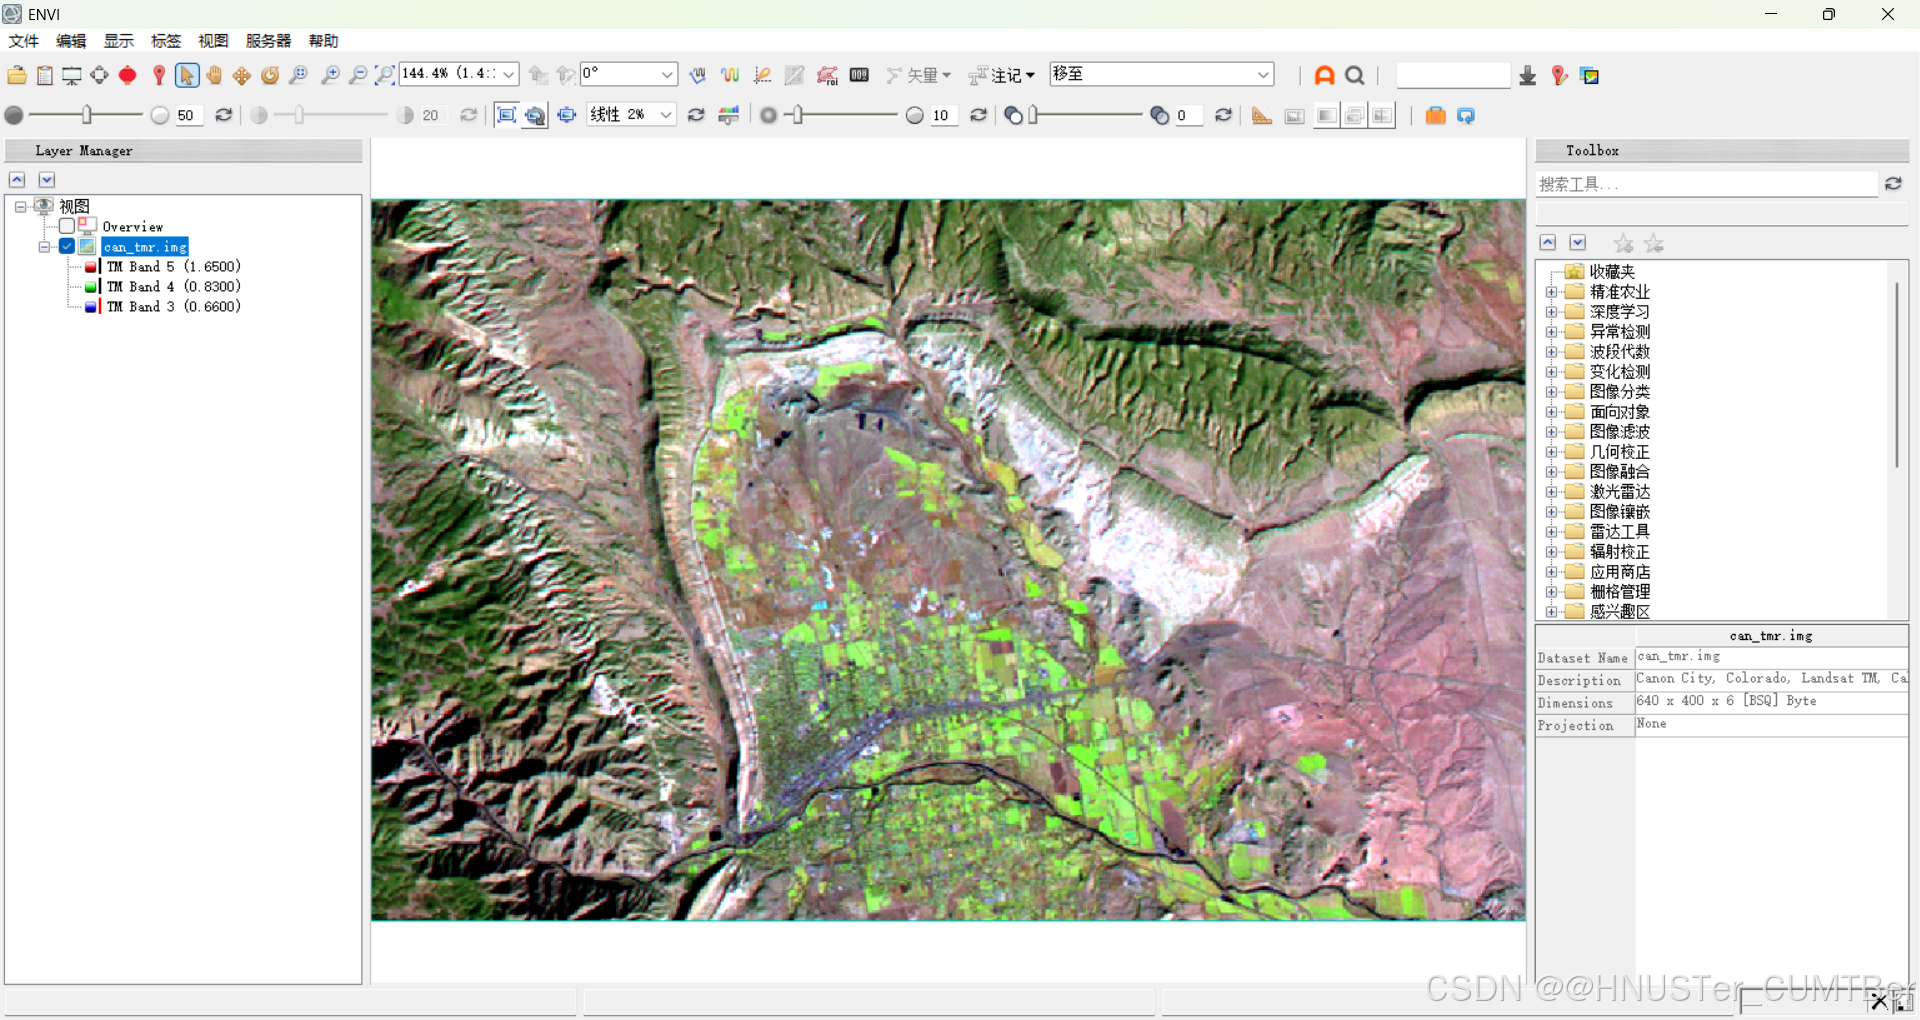This screenshot has width=1920, height=1020.
Task: Open the 显示 menu
Action: click(119, 41)
